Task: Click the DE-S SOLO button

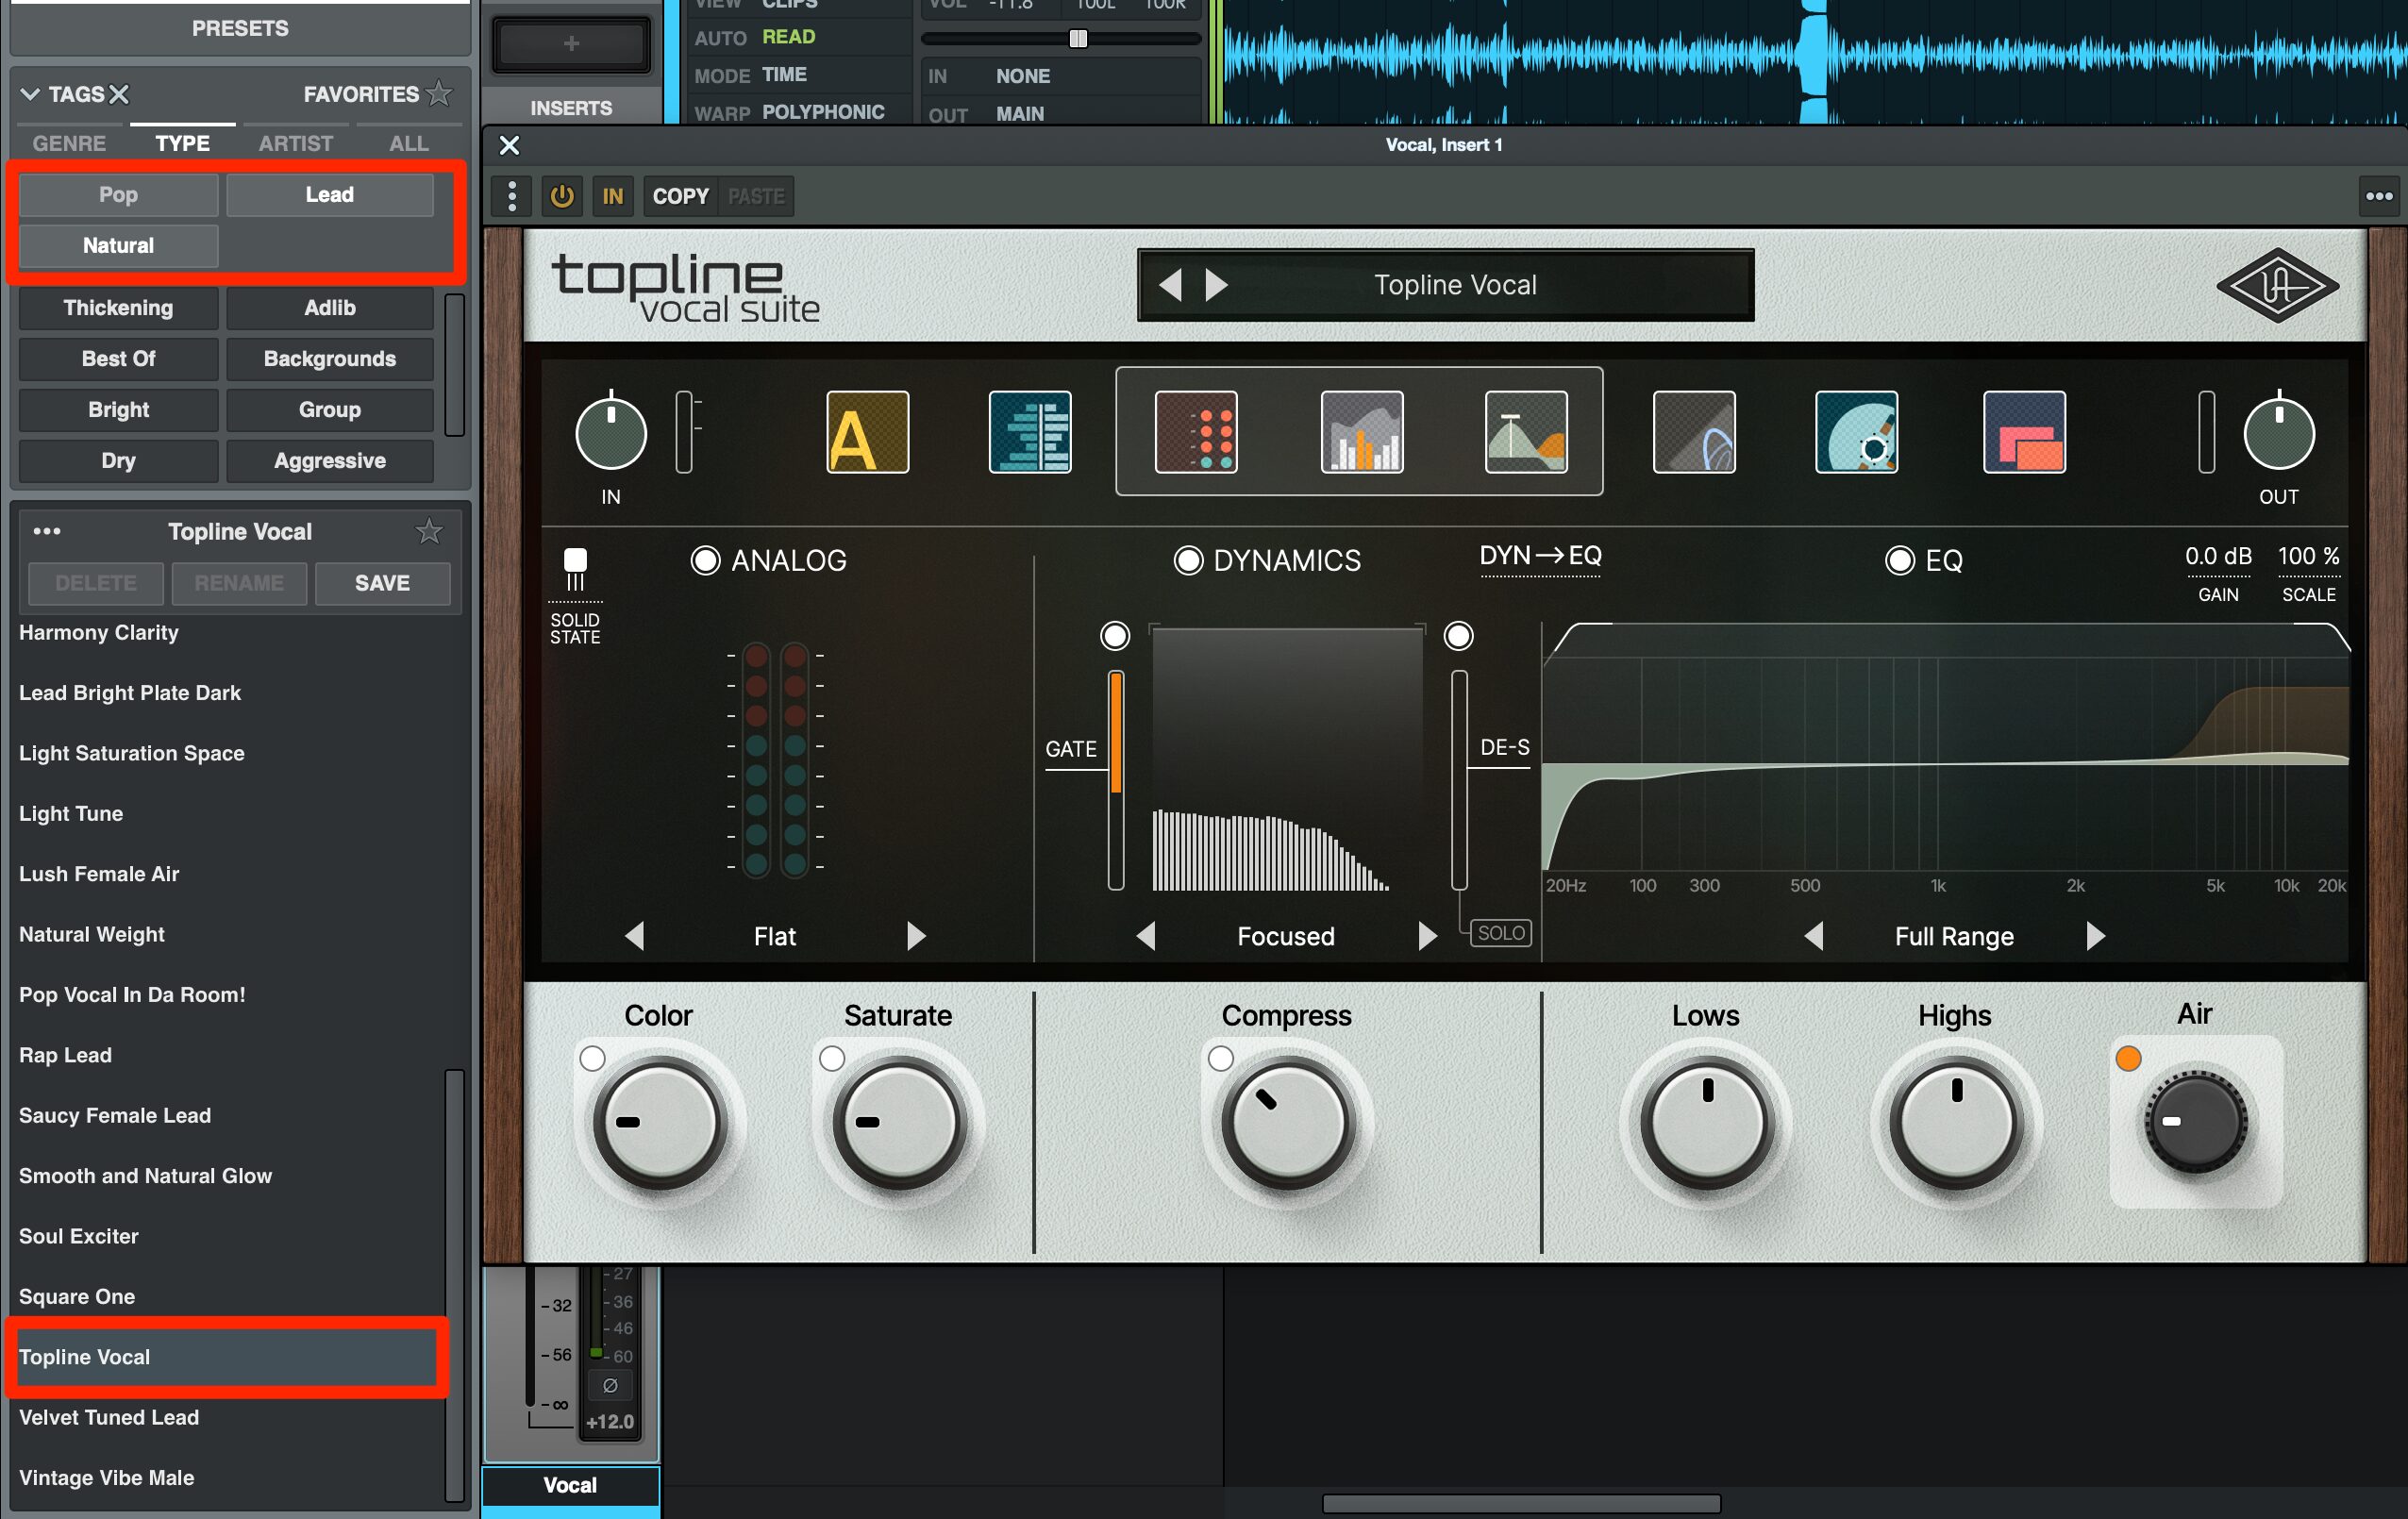Action: pos(1501,933)
